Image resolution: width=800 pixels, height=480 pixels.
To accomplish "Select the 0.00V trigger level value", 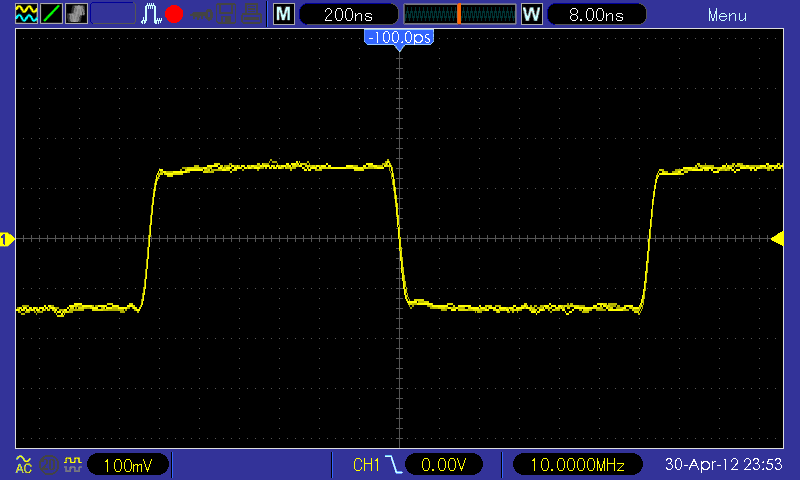I will pos(443,465).
